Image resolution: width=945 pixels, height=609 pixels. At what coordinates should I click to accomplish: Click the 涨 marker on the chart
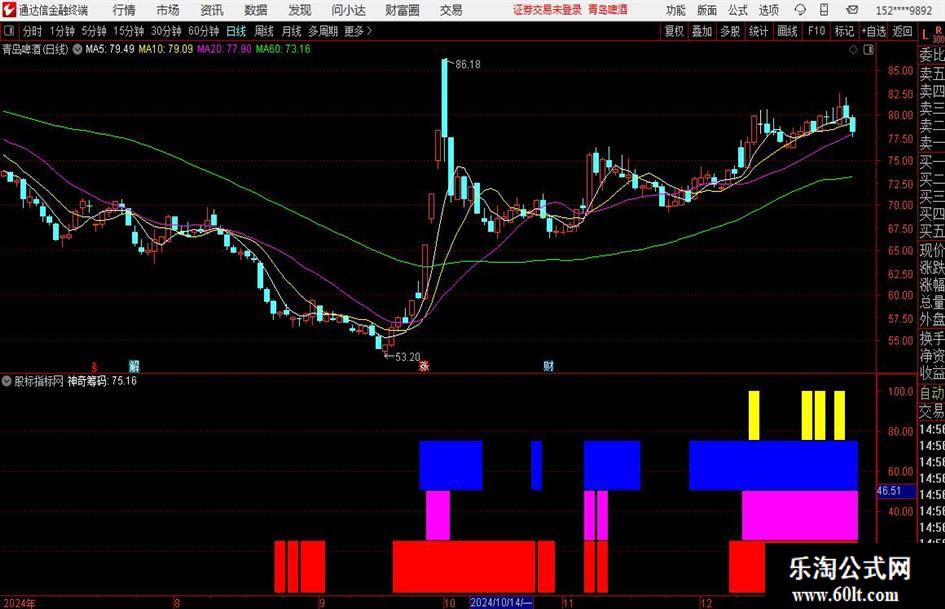[x=424, y=365]
